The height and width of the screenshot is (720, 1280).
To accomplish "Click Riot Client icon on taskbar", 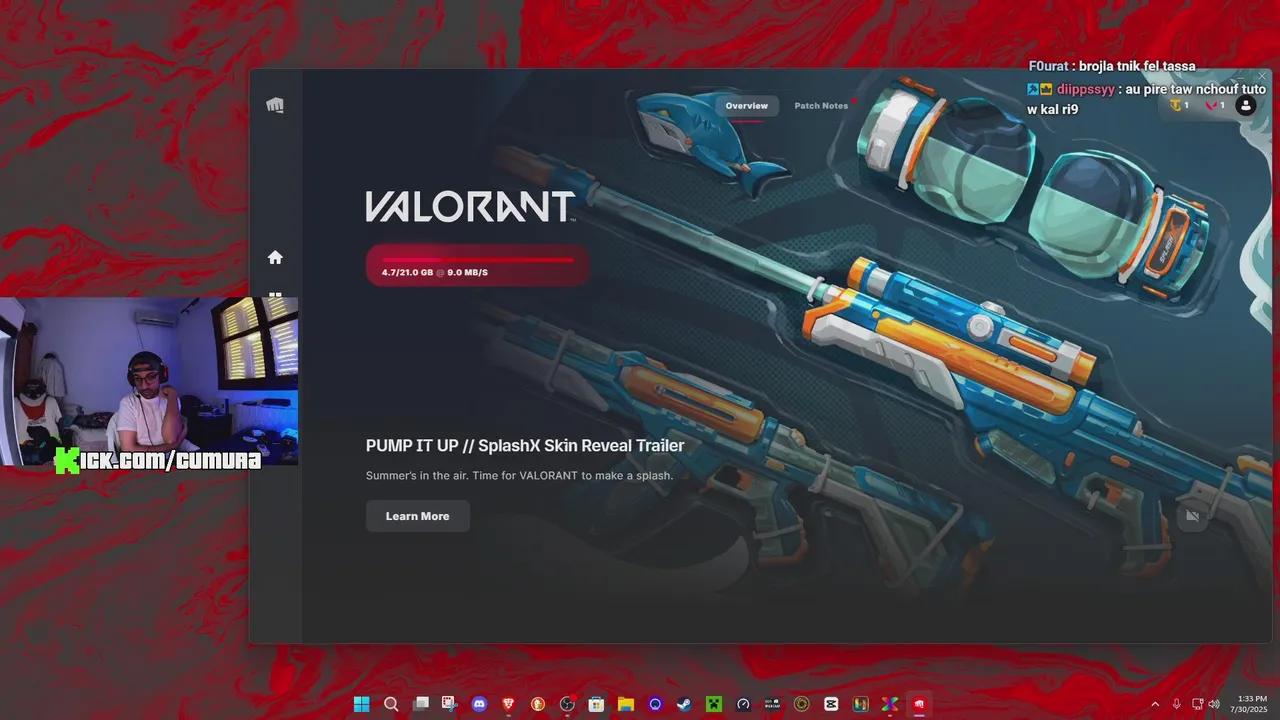I will coord(919,704).
